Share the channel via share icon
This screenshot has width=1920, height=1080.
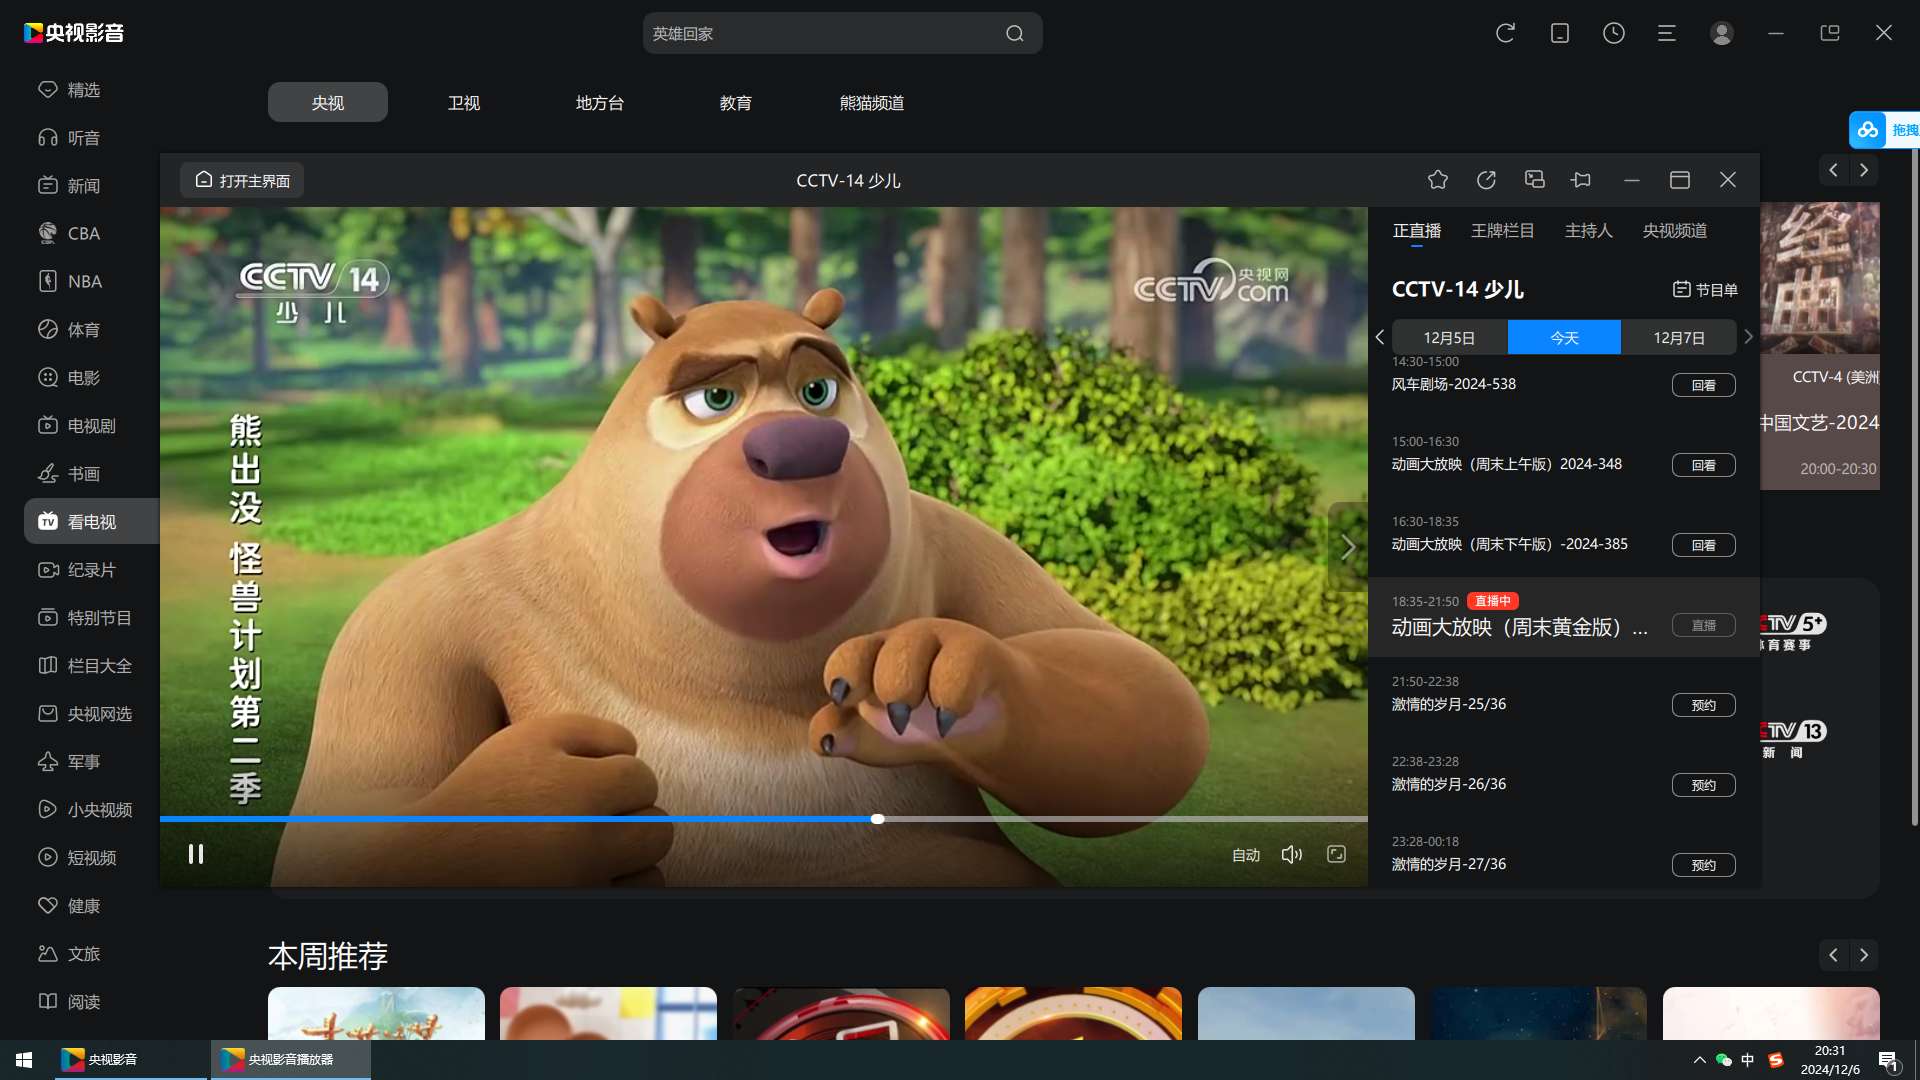click(x=1486, y=180)
